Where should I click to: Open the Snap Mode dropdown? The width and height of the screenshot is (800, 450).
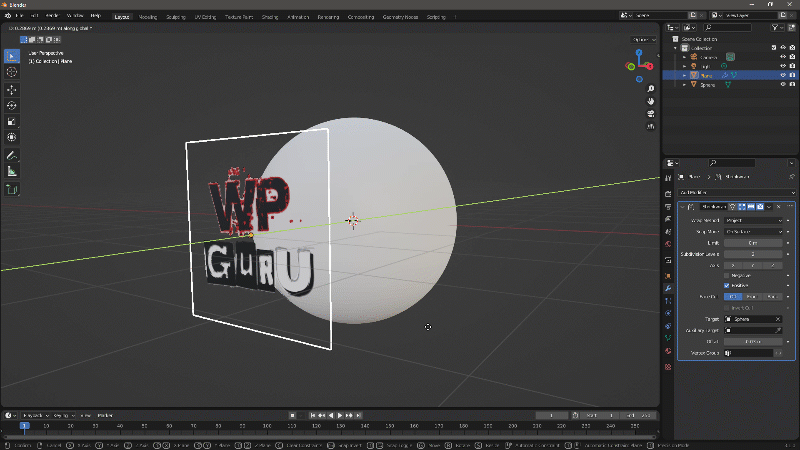753,232
